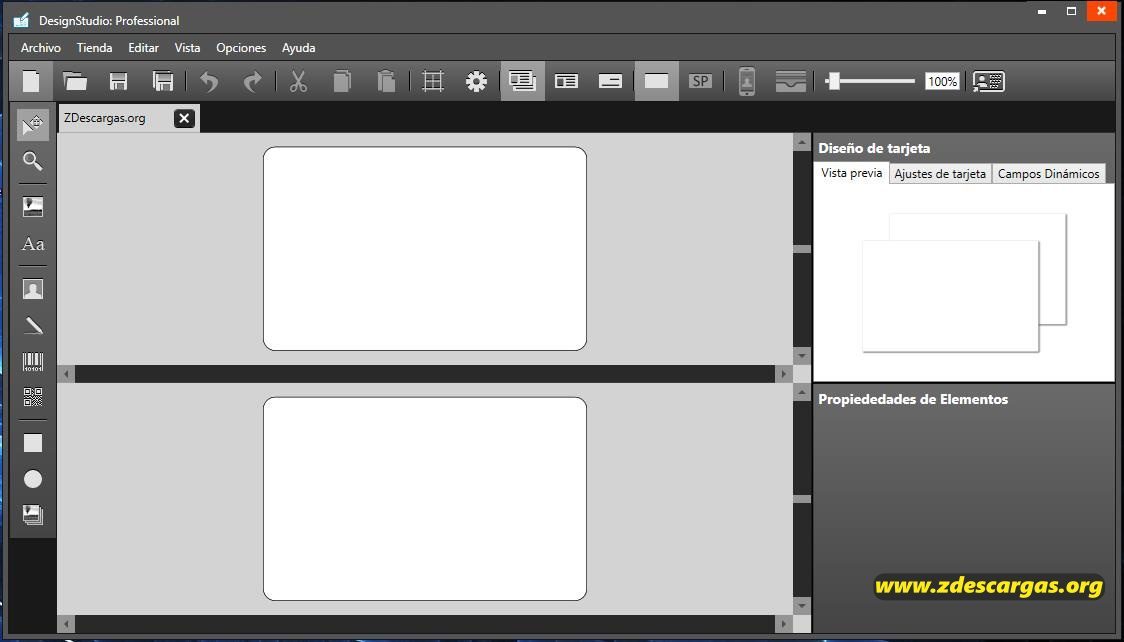
Task: Click upper canvas scroll-down arrow
Action: tap(801, 355)
